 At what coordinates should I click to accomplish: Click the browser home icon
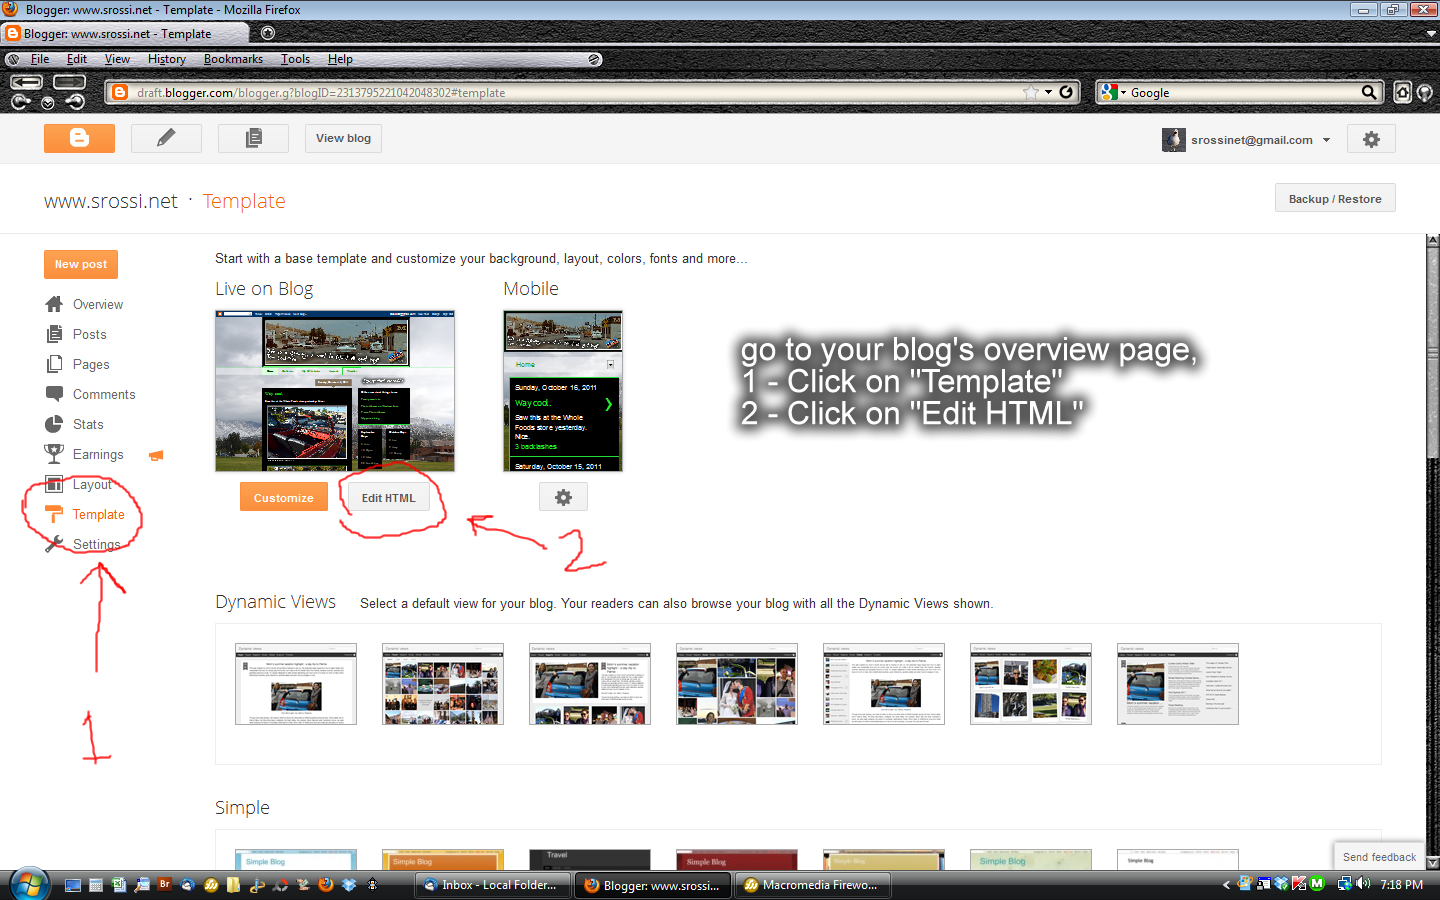[1403, 92]
